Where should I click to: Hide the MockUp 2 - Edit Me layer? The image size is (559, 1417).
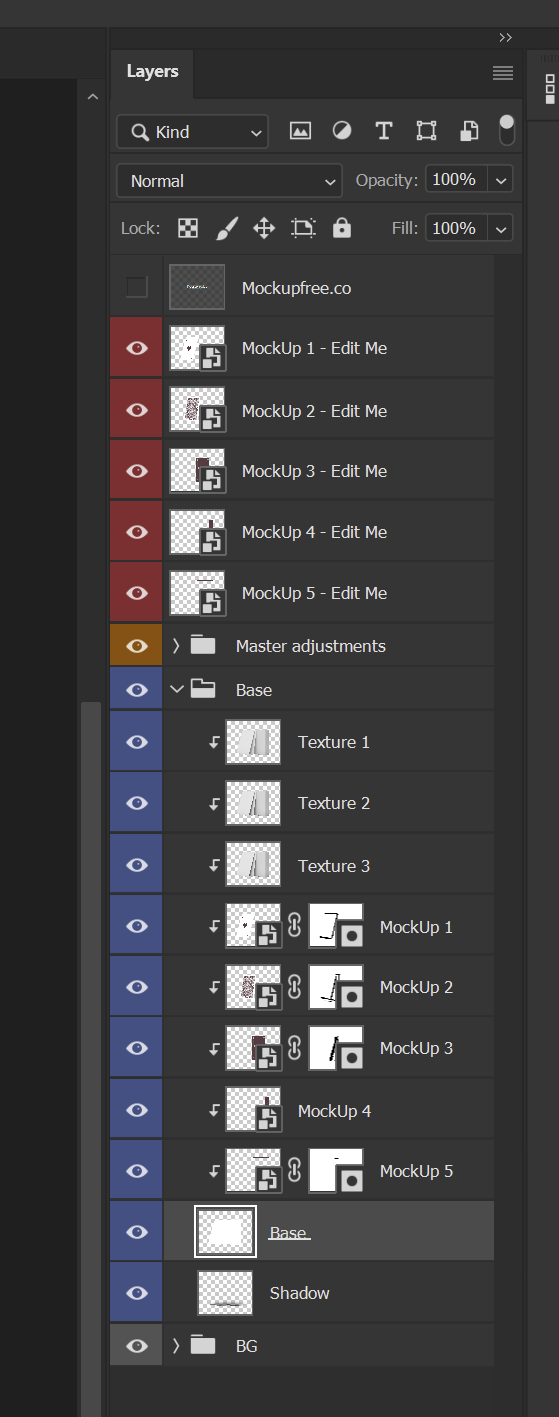137,410
